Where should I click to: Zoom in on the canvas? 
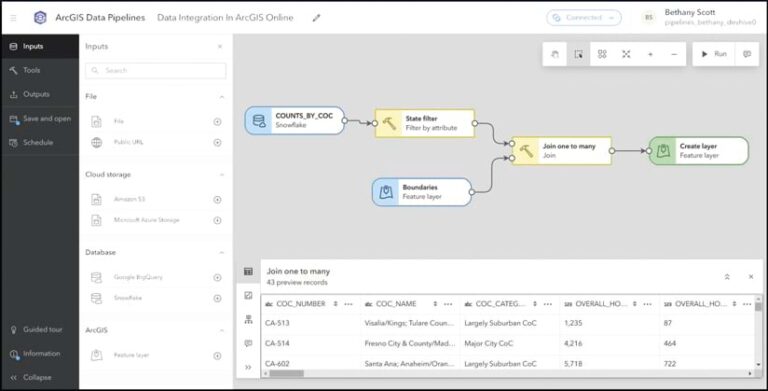[650, 54]
